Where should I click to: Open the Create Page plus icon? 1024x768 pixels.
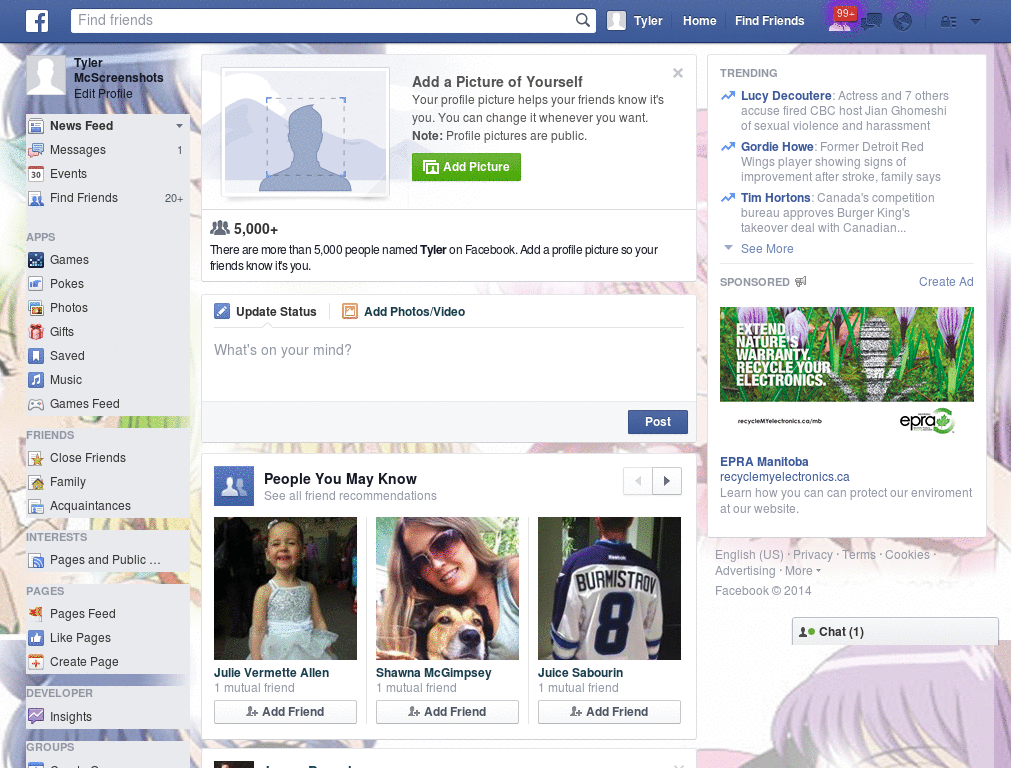pos(36,662)
